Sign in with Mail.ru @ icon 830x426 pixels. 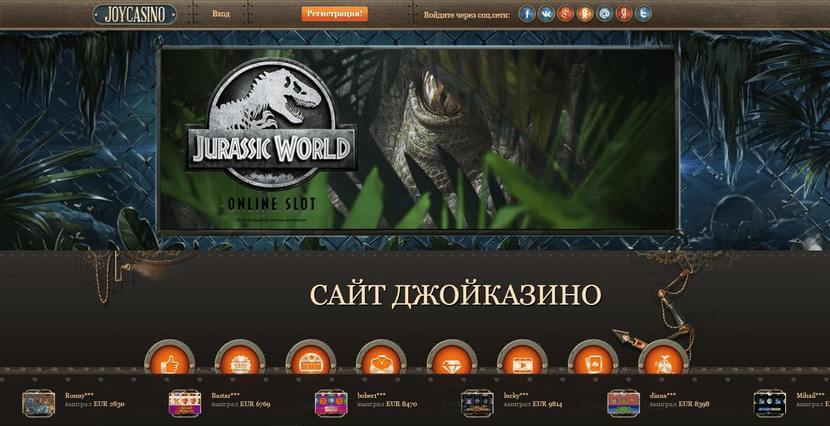pyautogui.click(x=605, y=14)
